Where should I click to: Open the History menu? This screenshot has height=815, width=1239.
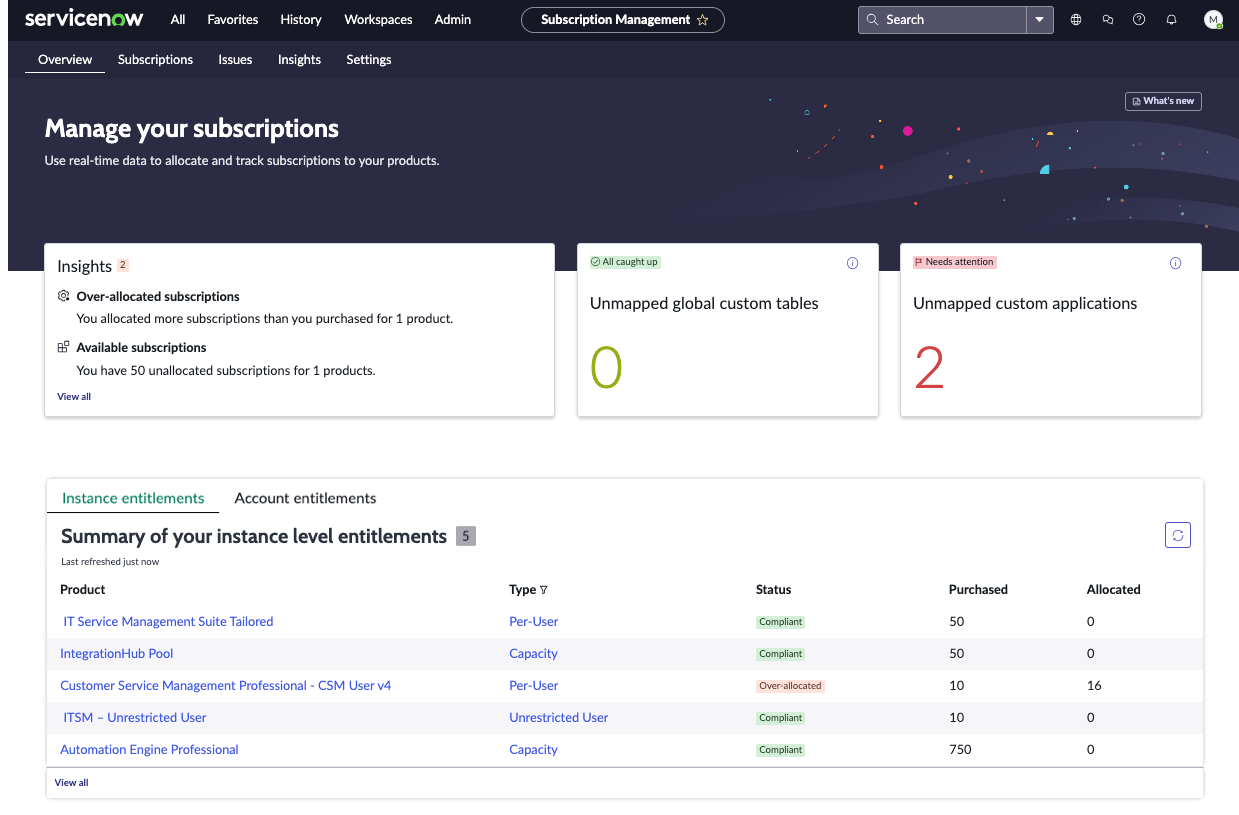301,20
